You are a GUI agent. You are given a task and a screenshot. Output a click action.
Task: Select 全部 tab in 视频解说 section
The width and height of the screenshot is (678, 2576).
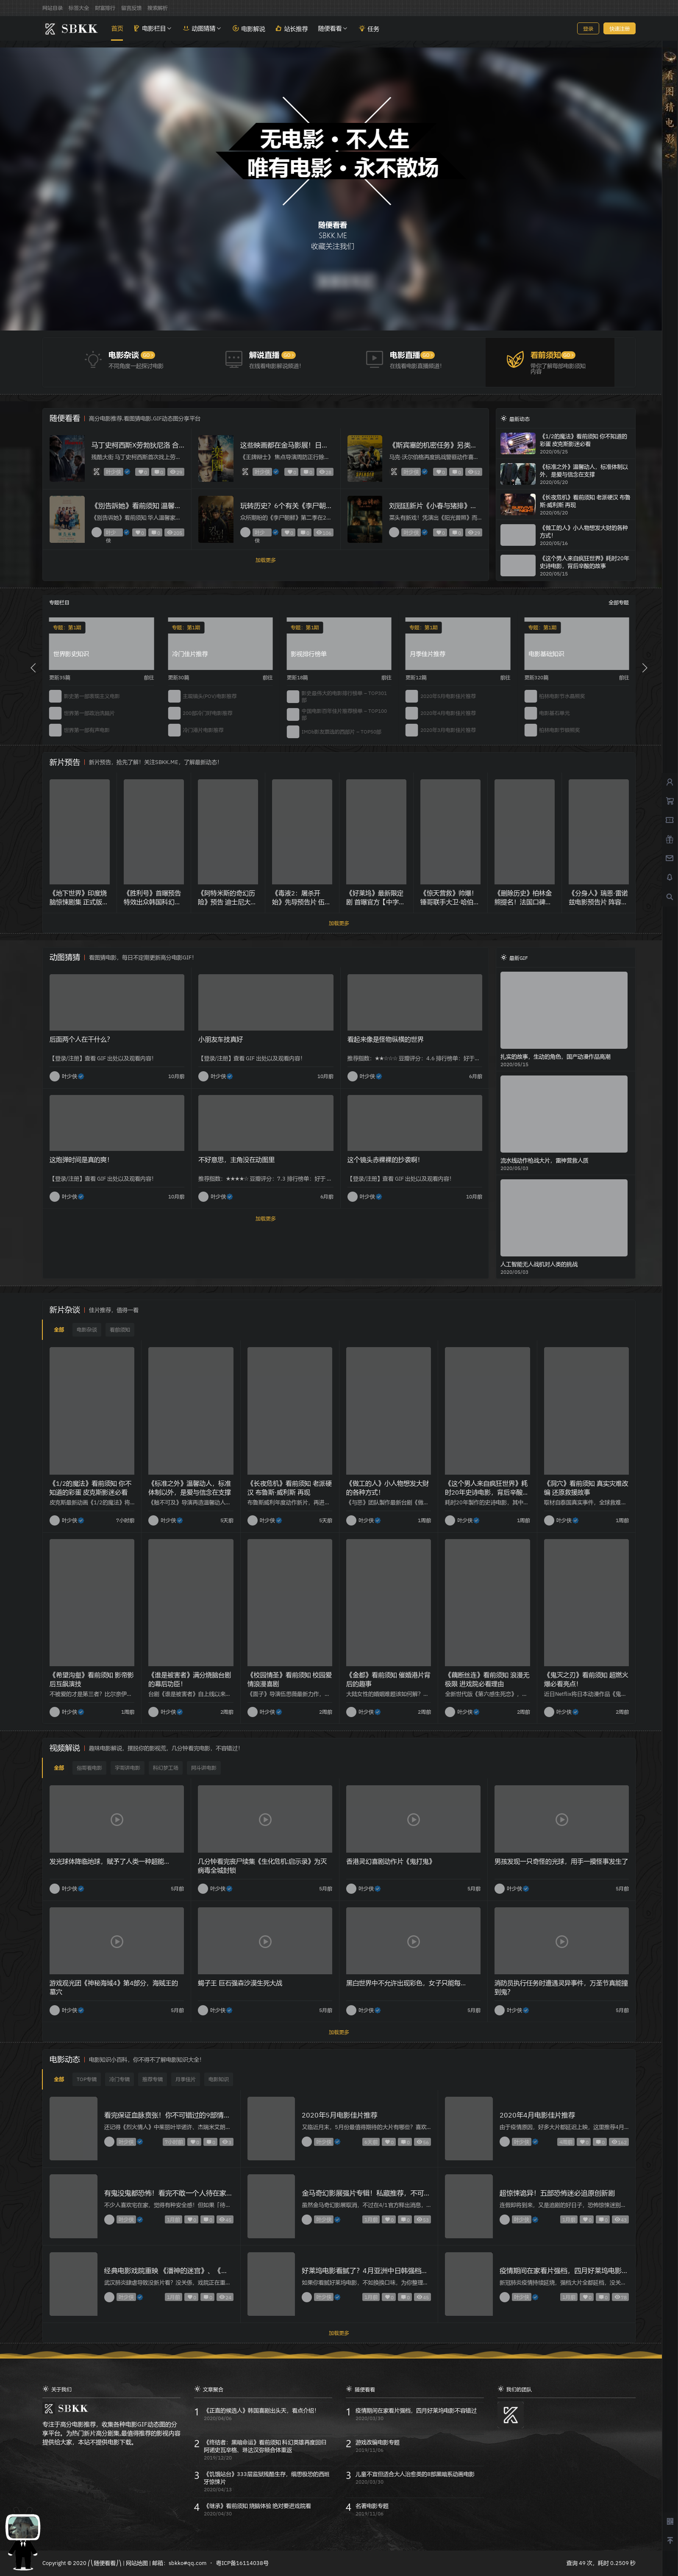[59, 1768]
